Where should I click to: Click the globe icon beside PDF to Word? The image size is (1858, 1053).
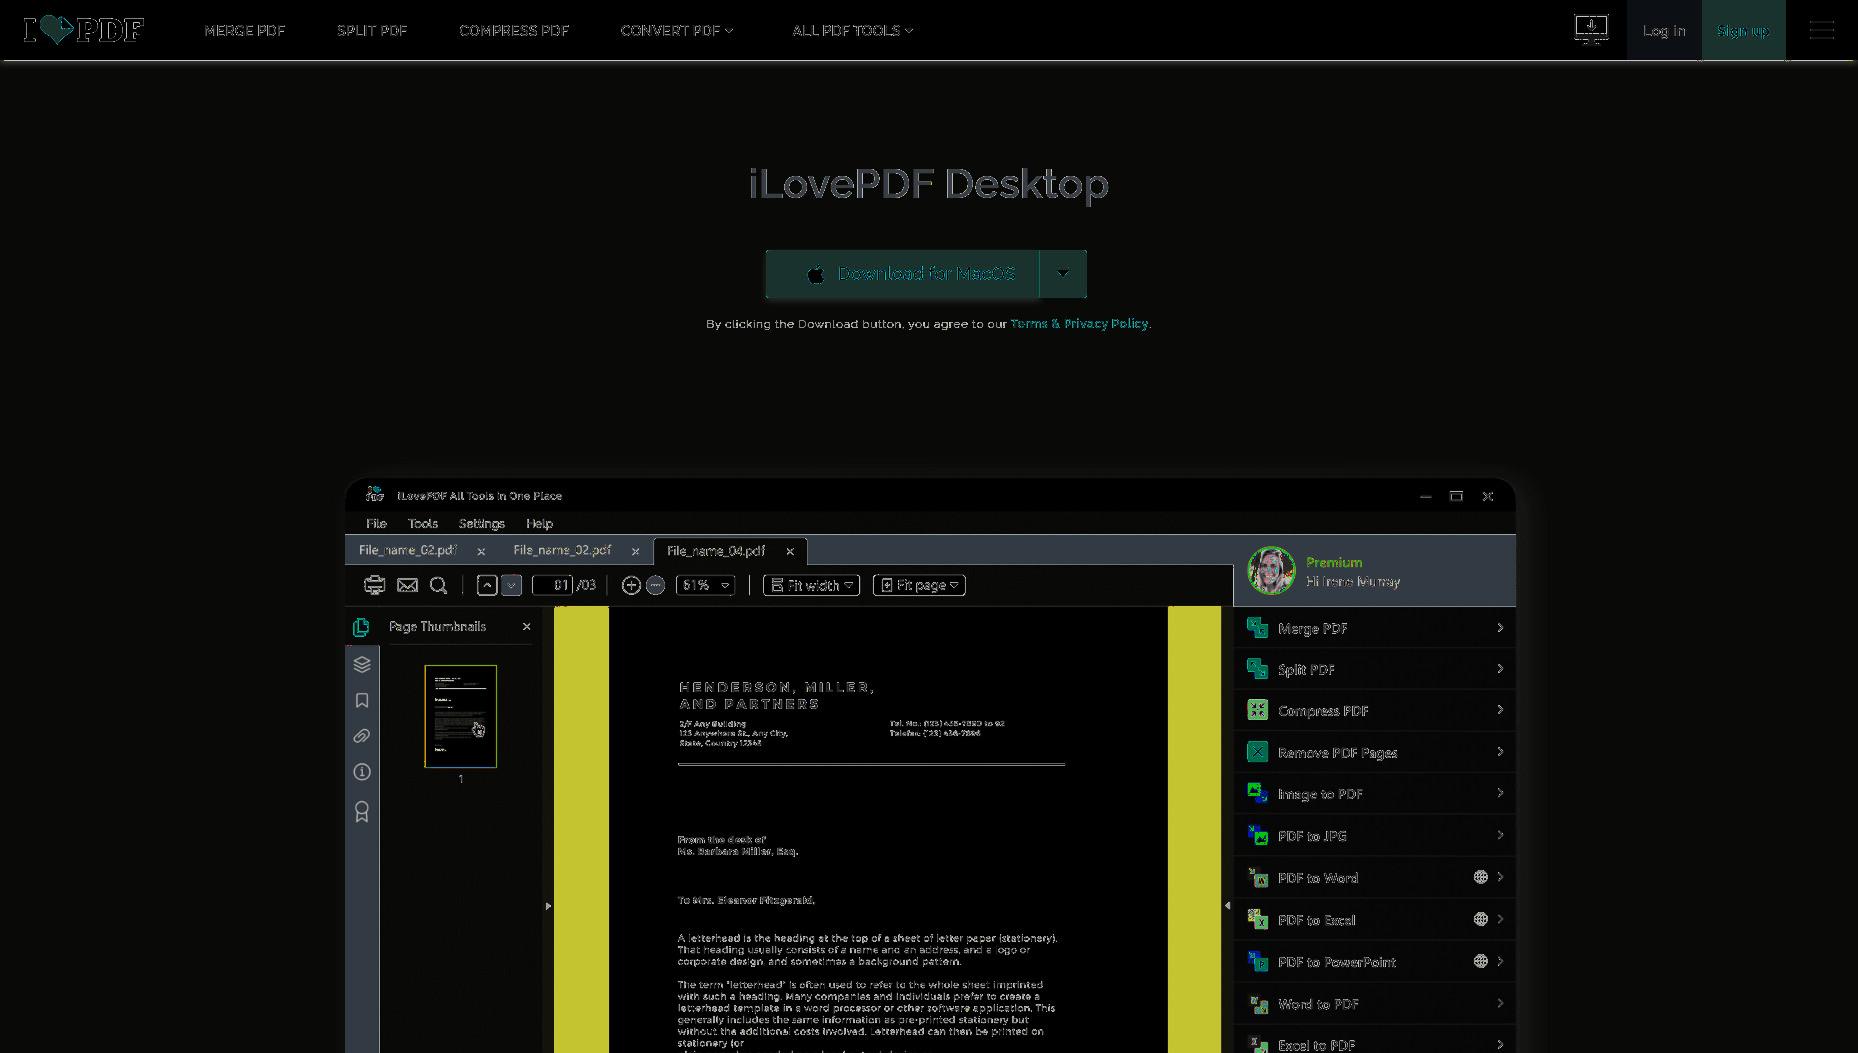(x=1480, y=877)
